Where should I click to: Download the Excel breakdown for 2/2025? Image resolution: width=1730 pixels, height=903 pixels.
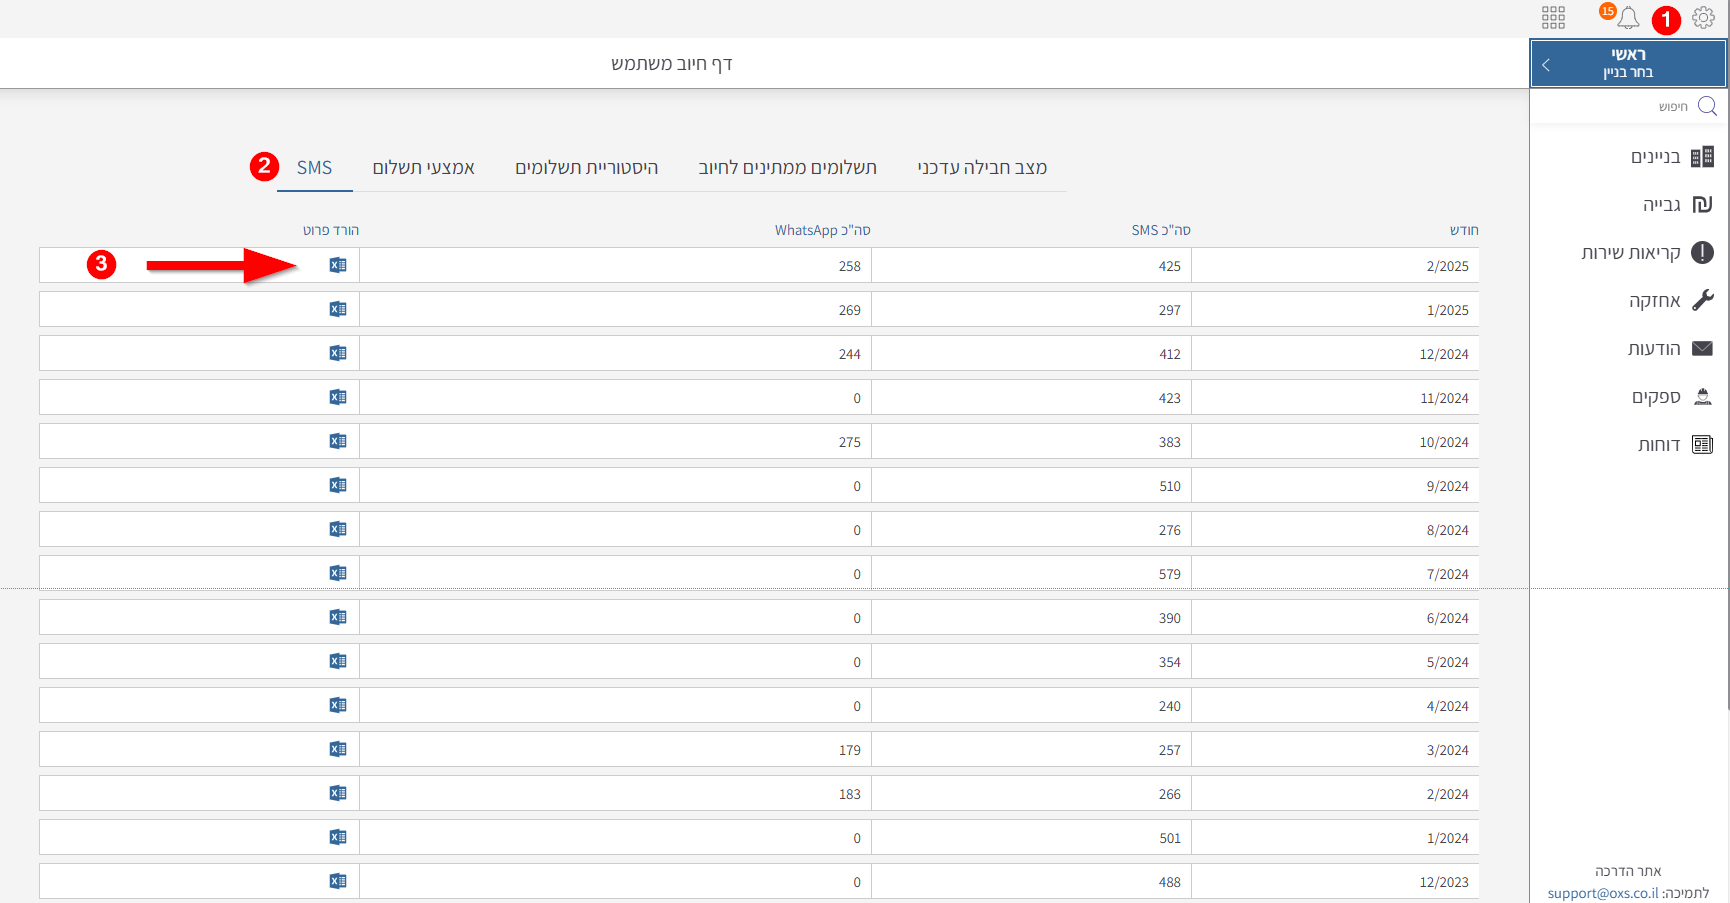pos(338,265)
